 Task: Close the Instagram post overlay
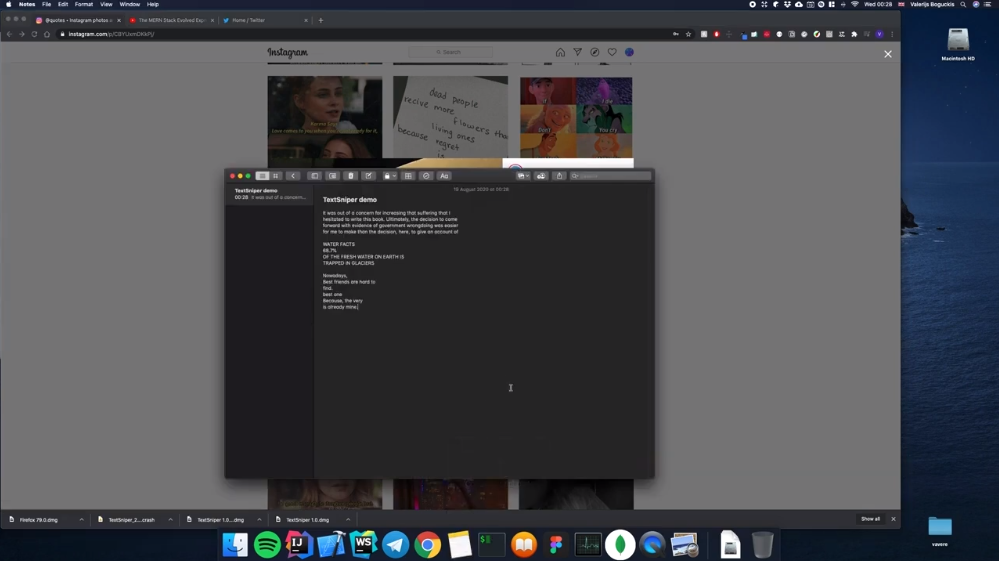click(888, 54)
